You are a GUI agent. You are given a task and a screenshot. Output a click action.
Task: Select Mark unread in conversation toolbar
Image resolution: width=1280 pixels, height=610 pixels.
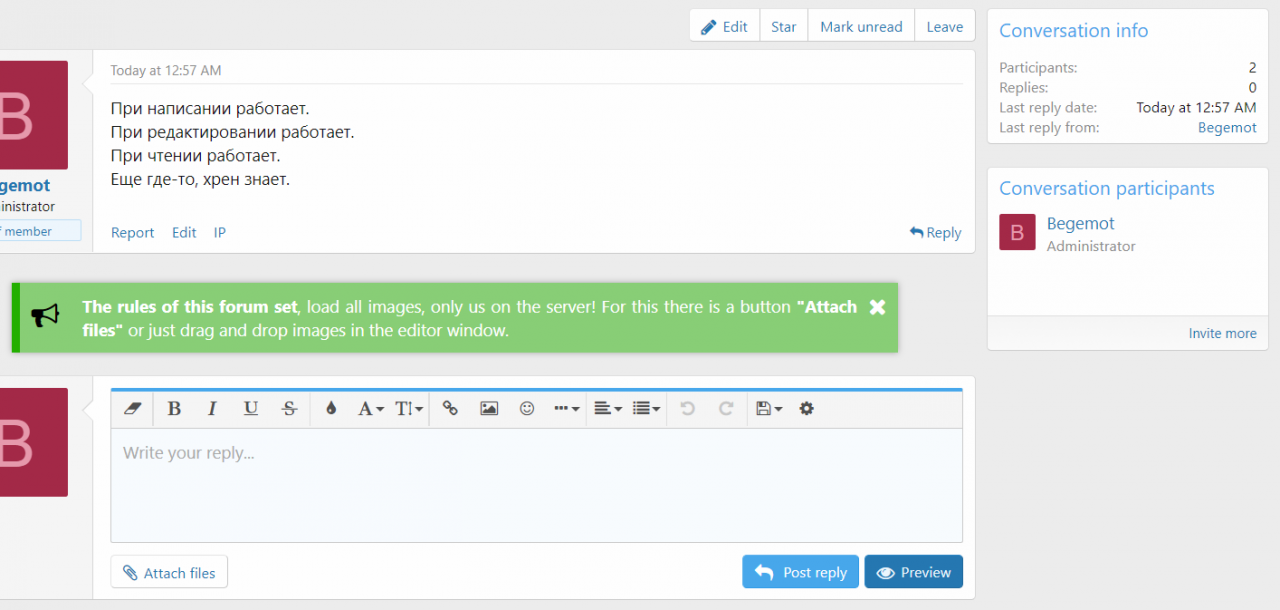861,27
